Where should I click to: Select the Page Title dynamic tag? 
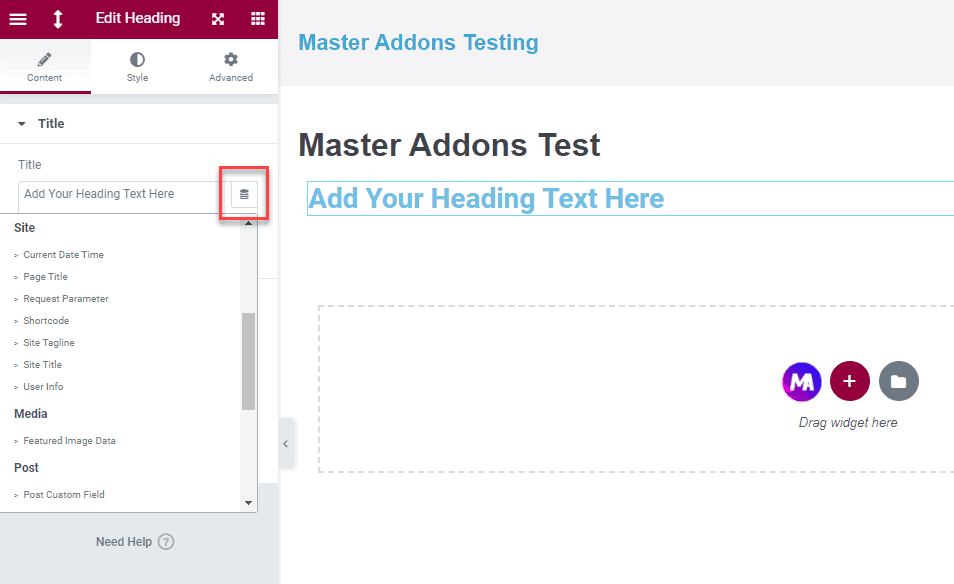tap(45, 277)
